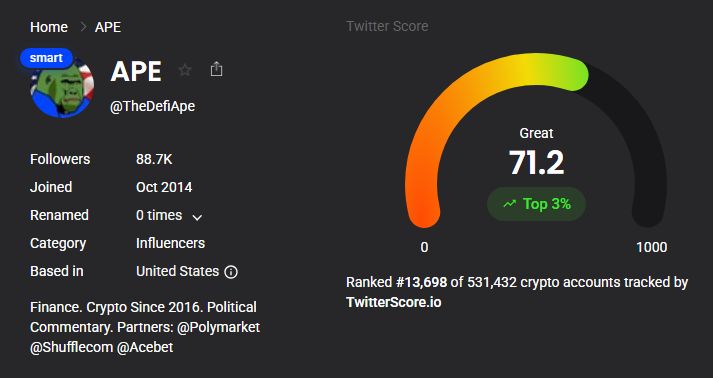Click the Renamed label

click(59, 215)
